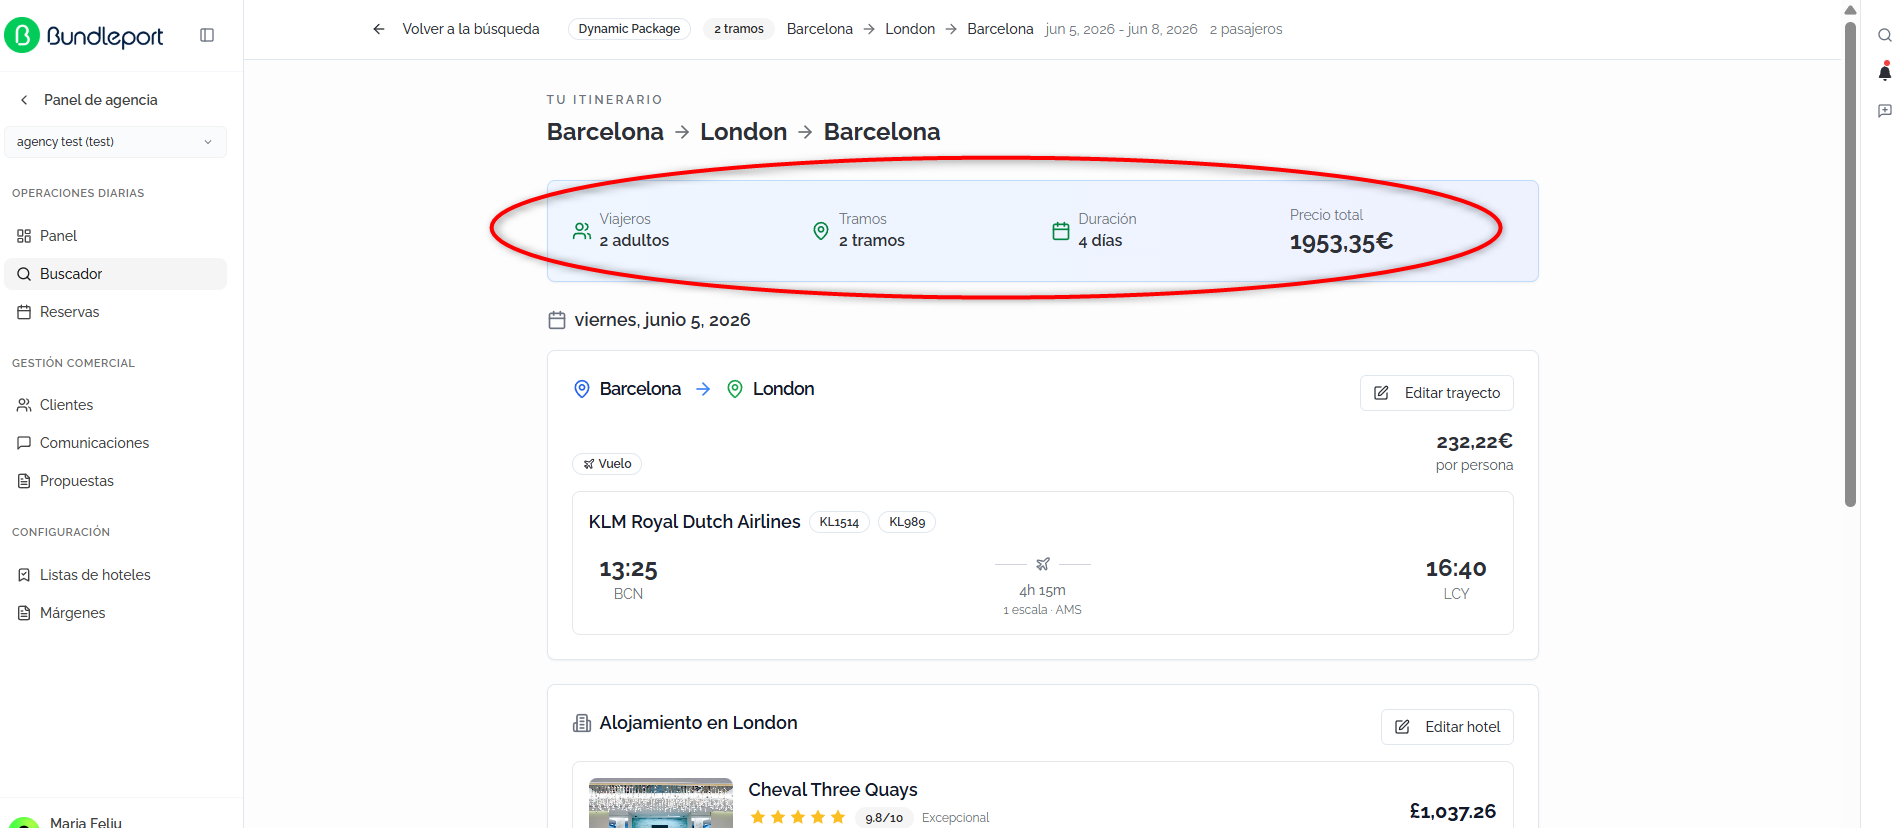Open the chat feedback icon
Viewport: 1900px width, 828px height.
tap(1884, 111)
